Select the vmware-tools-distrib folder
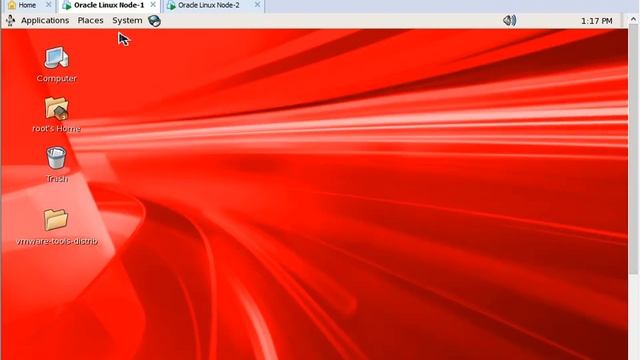The width and height of the screenshot is (640, 360). [x=56, y=220]
